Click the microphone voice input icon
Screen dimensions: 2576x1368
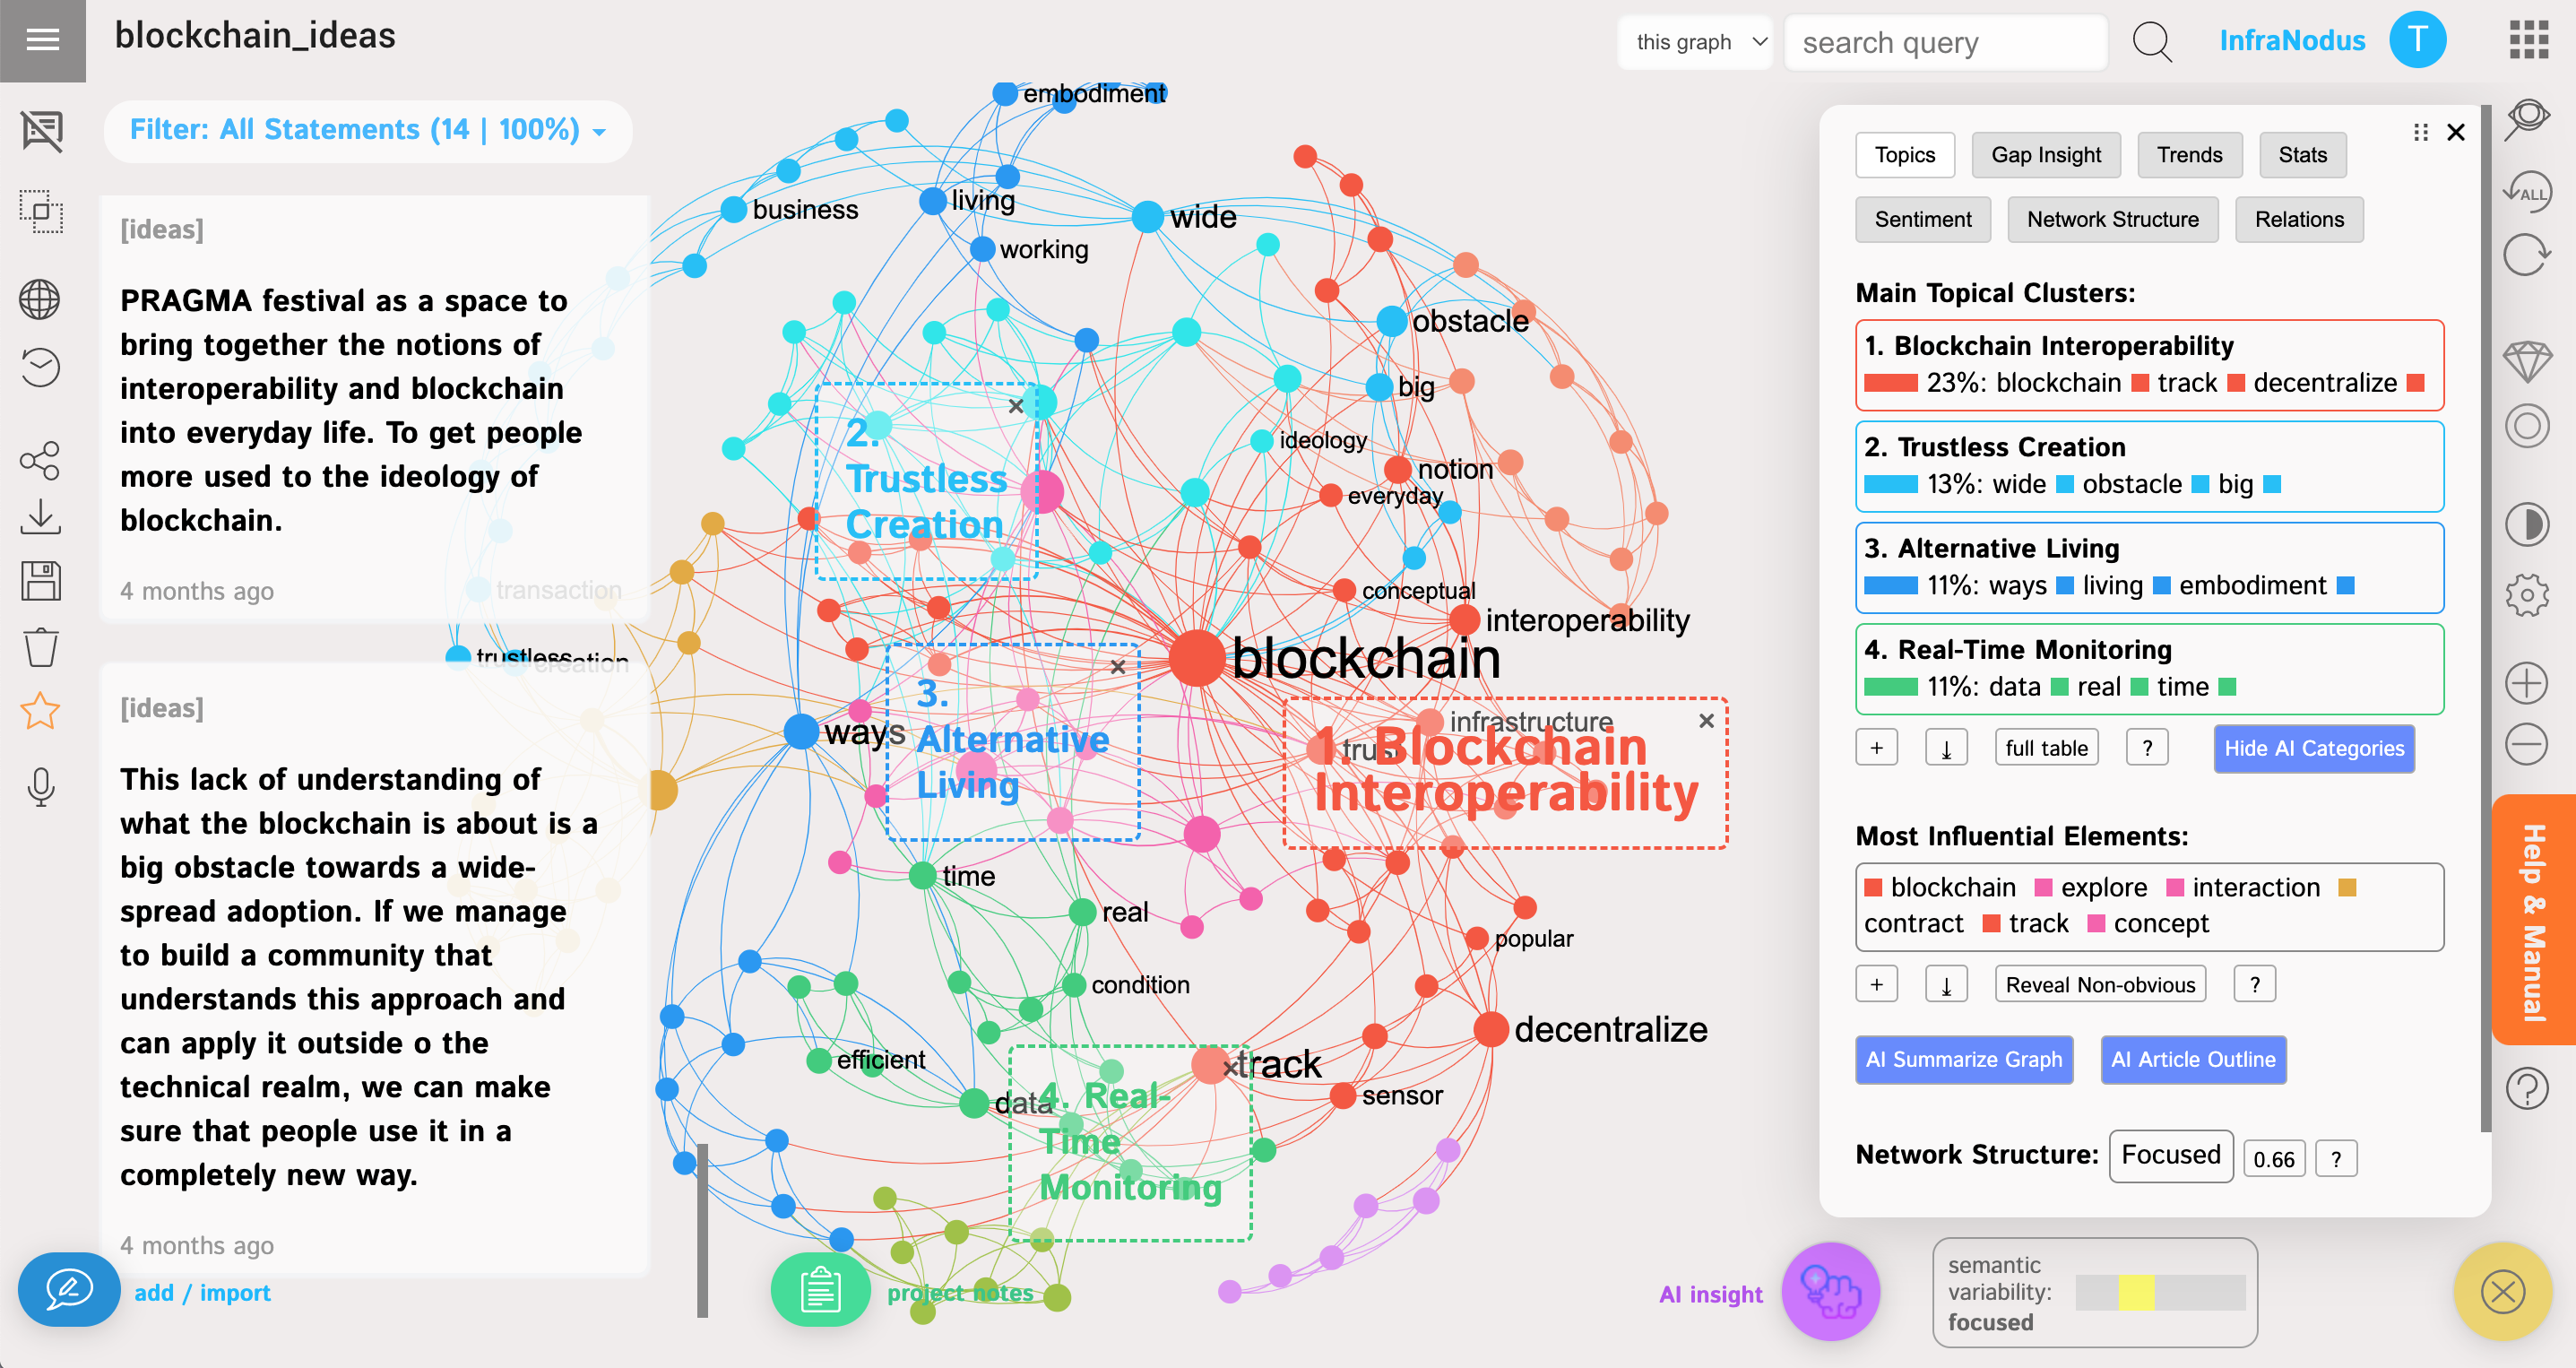tap(40, 787)
